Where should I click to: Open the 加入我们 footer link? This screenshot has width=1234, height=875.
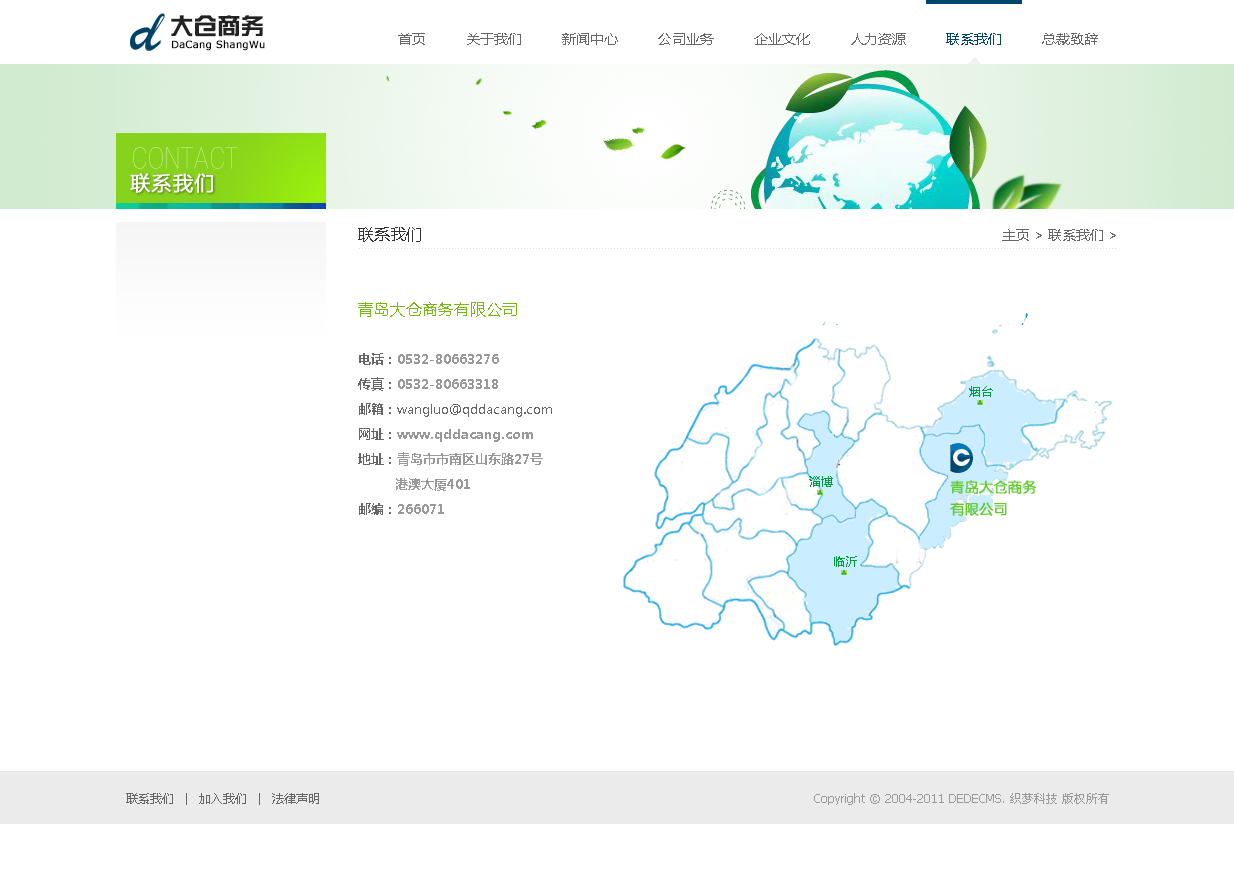click(222, 799)
